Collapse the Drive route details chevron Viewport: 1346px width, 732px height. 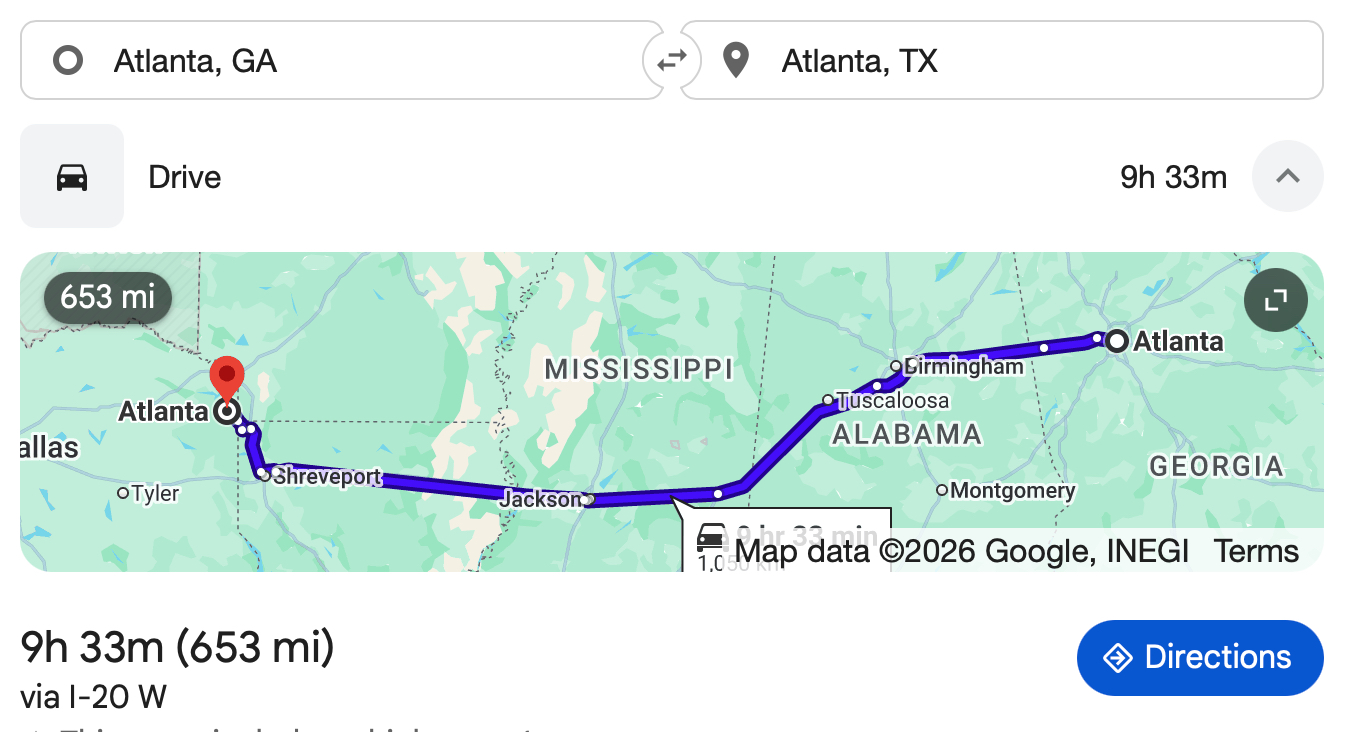coord(1287,177)
